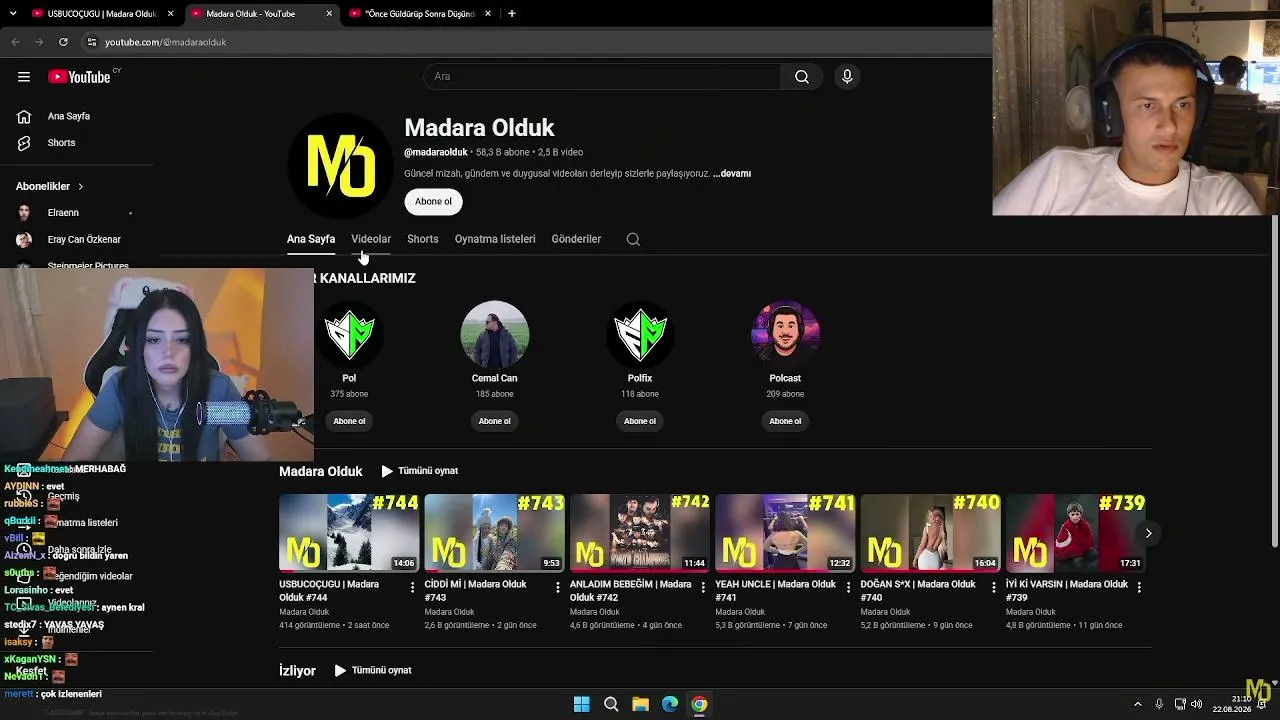Open options menu for YEAH UNCLE #741 video
Image resolution: width=1280 pixels, height=720 pixels.
pyautogui.click(x=849, y=588)
